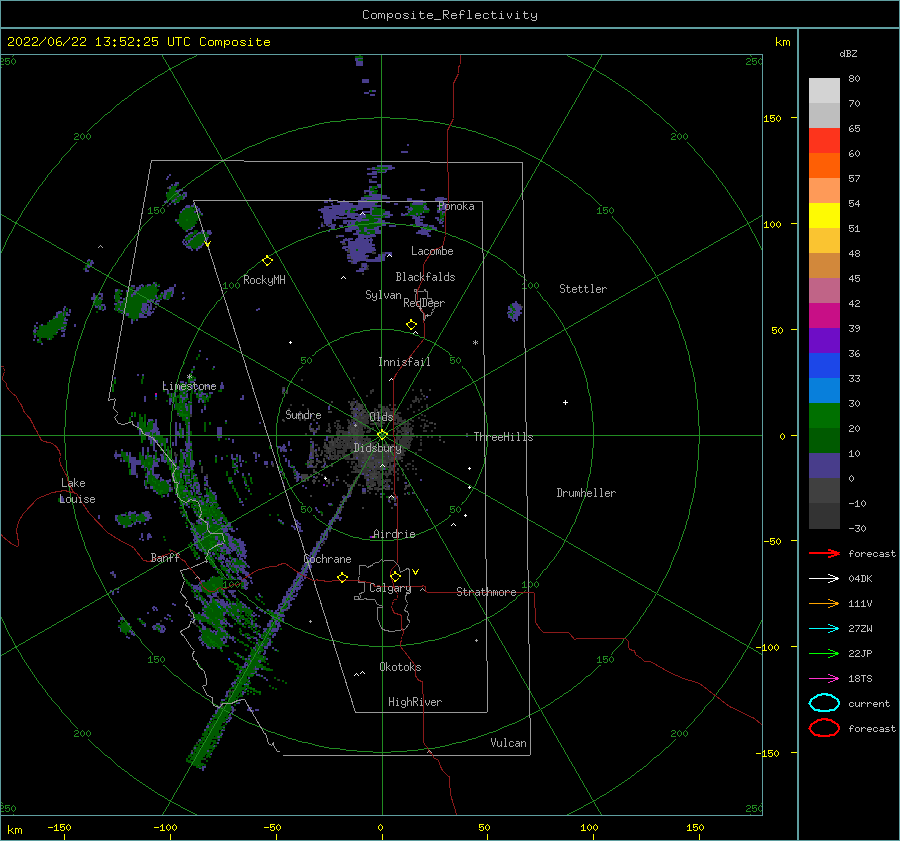The image size is (900, 841).
Task: Click the orange 111V arrow icon
Action: (824, 603)
